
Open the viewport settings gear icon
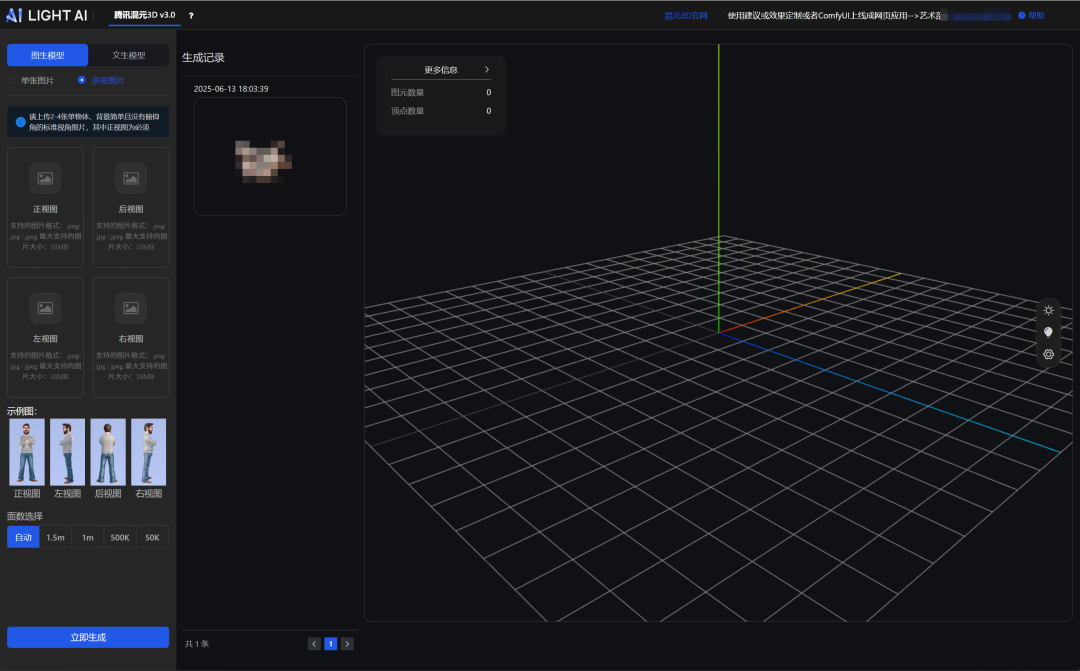1048,354
